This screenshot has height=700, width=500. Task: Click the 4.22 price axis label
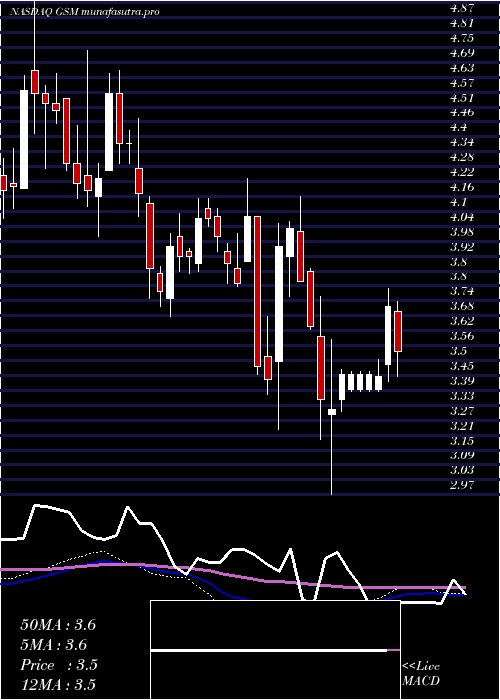point(462,172)
